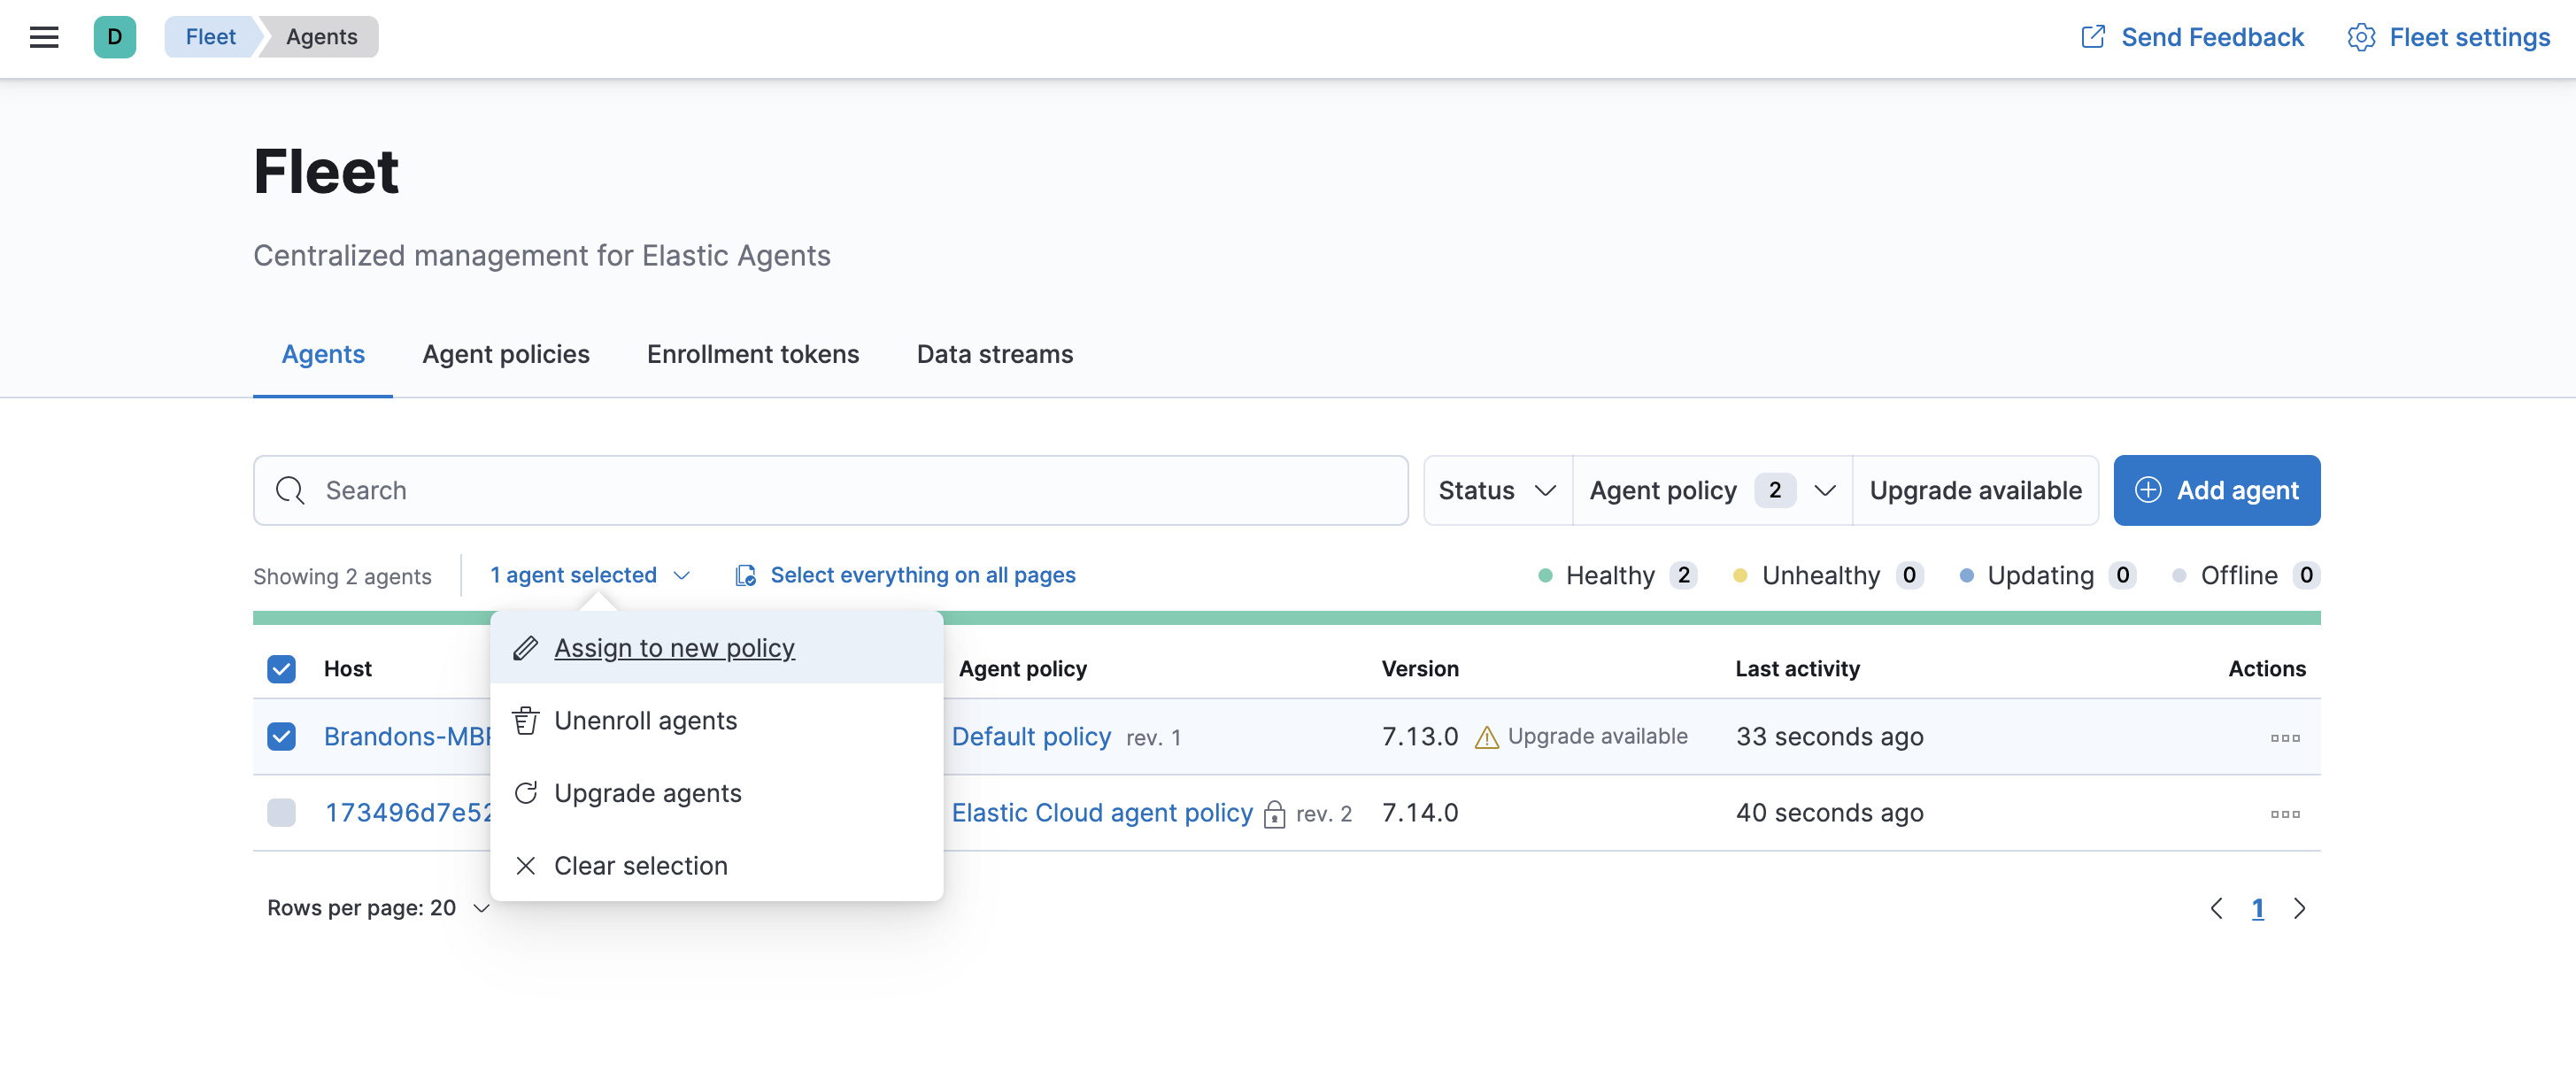
Task: Open the Status filter dropdown
Action: tap(1495, 490)
